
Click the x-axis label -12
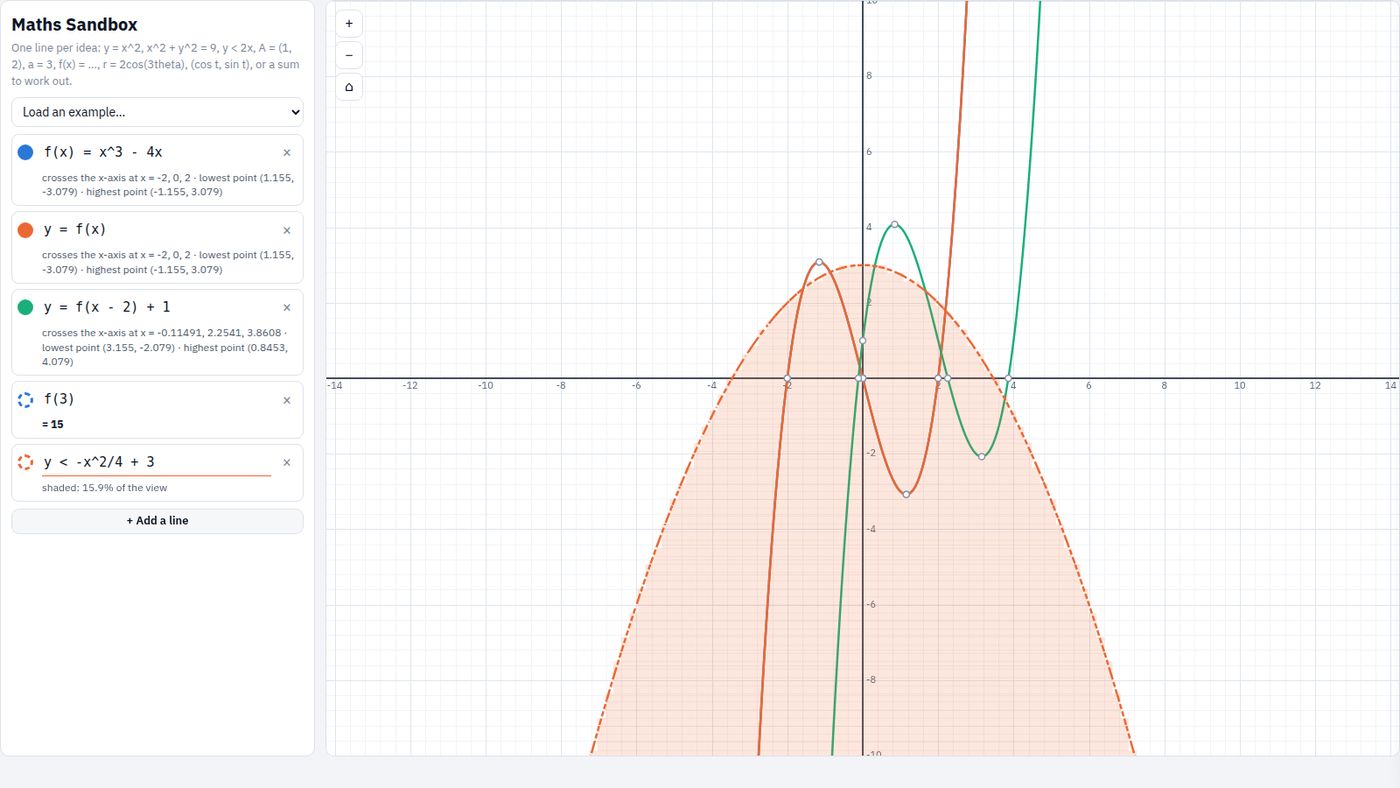[410, 386]
